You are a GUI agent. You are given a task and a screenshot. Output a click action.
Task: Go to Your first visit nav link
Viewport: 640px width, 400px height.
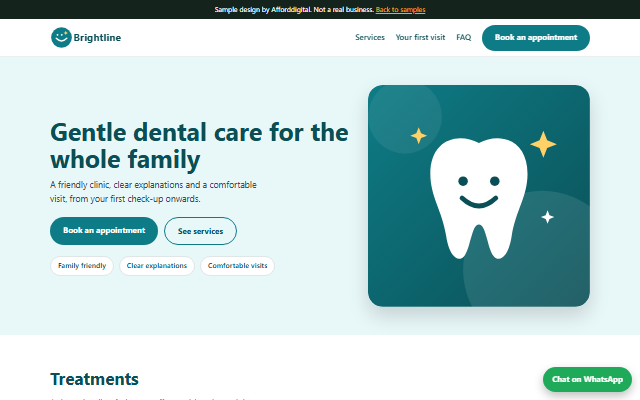[420, 37]
